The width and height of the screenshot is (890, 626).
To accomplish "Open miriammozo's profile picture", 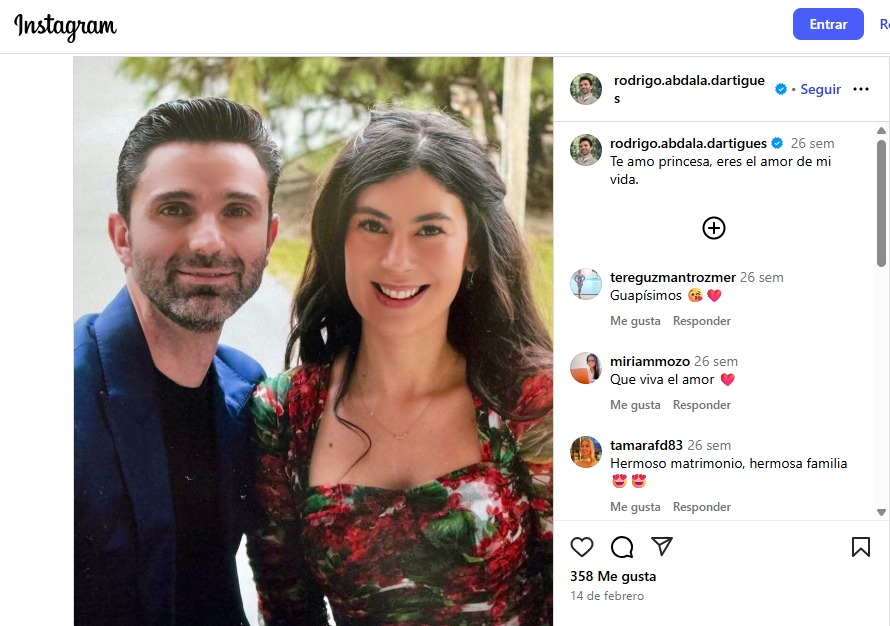I will tap(586, 368).
